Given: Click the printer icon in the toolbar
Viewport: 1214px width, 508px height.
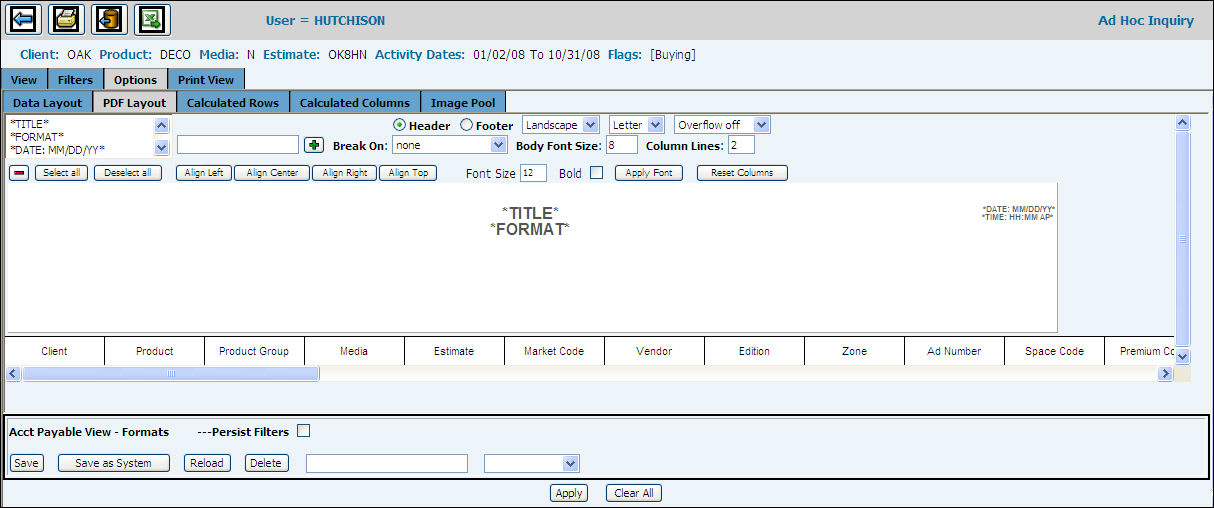Looking at the screenshot, I should click(66, 19).
